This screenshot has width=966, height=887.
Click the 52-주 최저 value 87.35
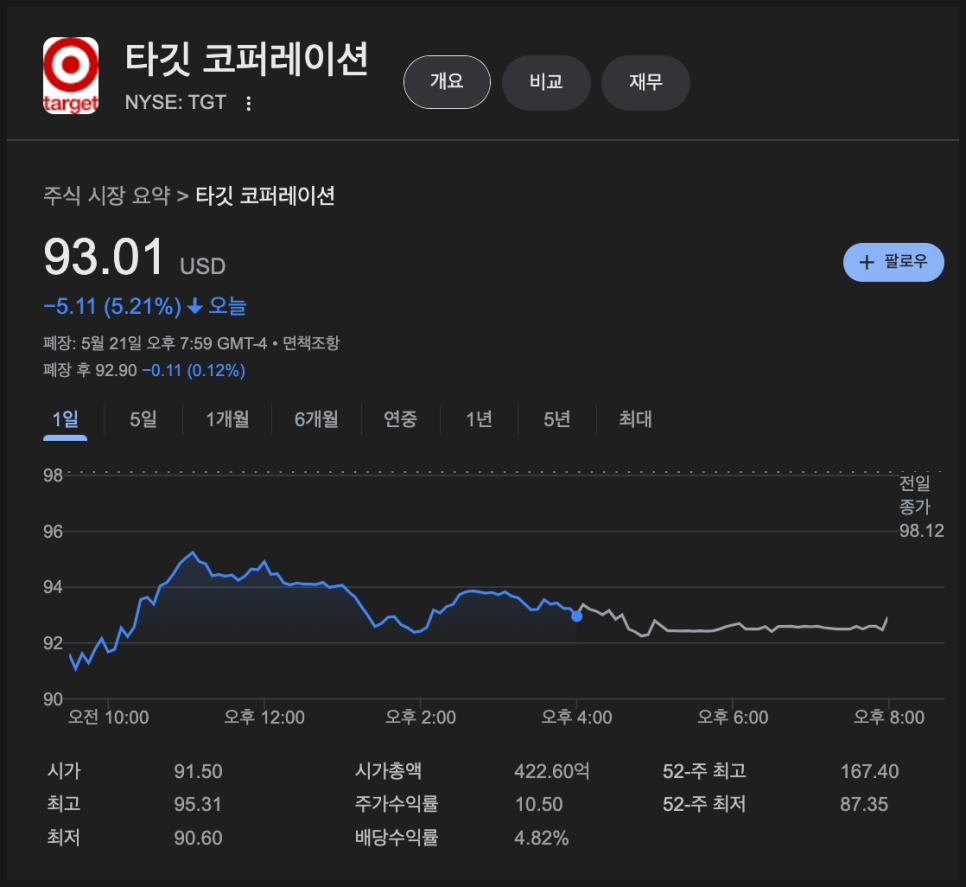pos(864,804)
